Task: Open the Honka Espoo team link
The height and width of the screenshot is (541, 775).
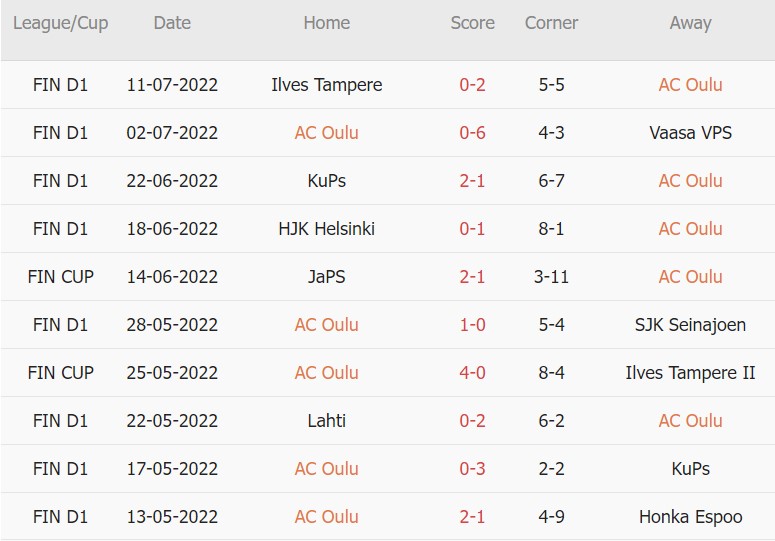Action: [690, 517]
